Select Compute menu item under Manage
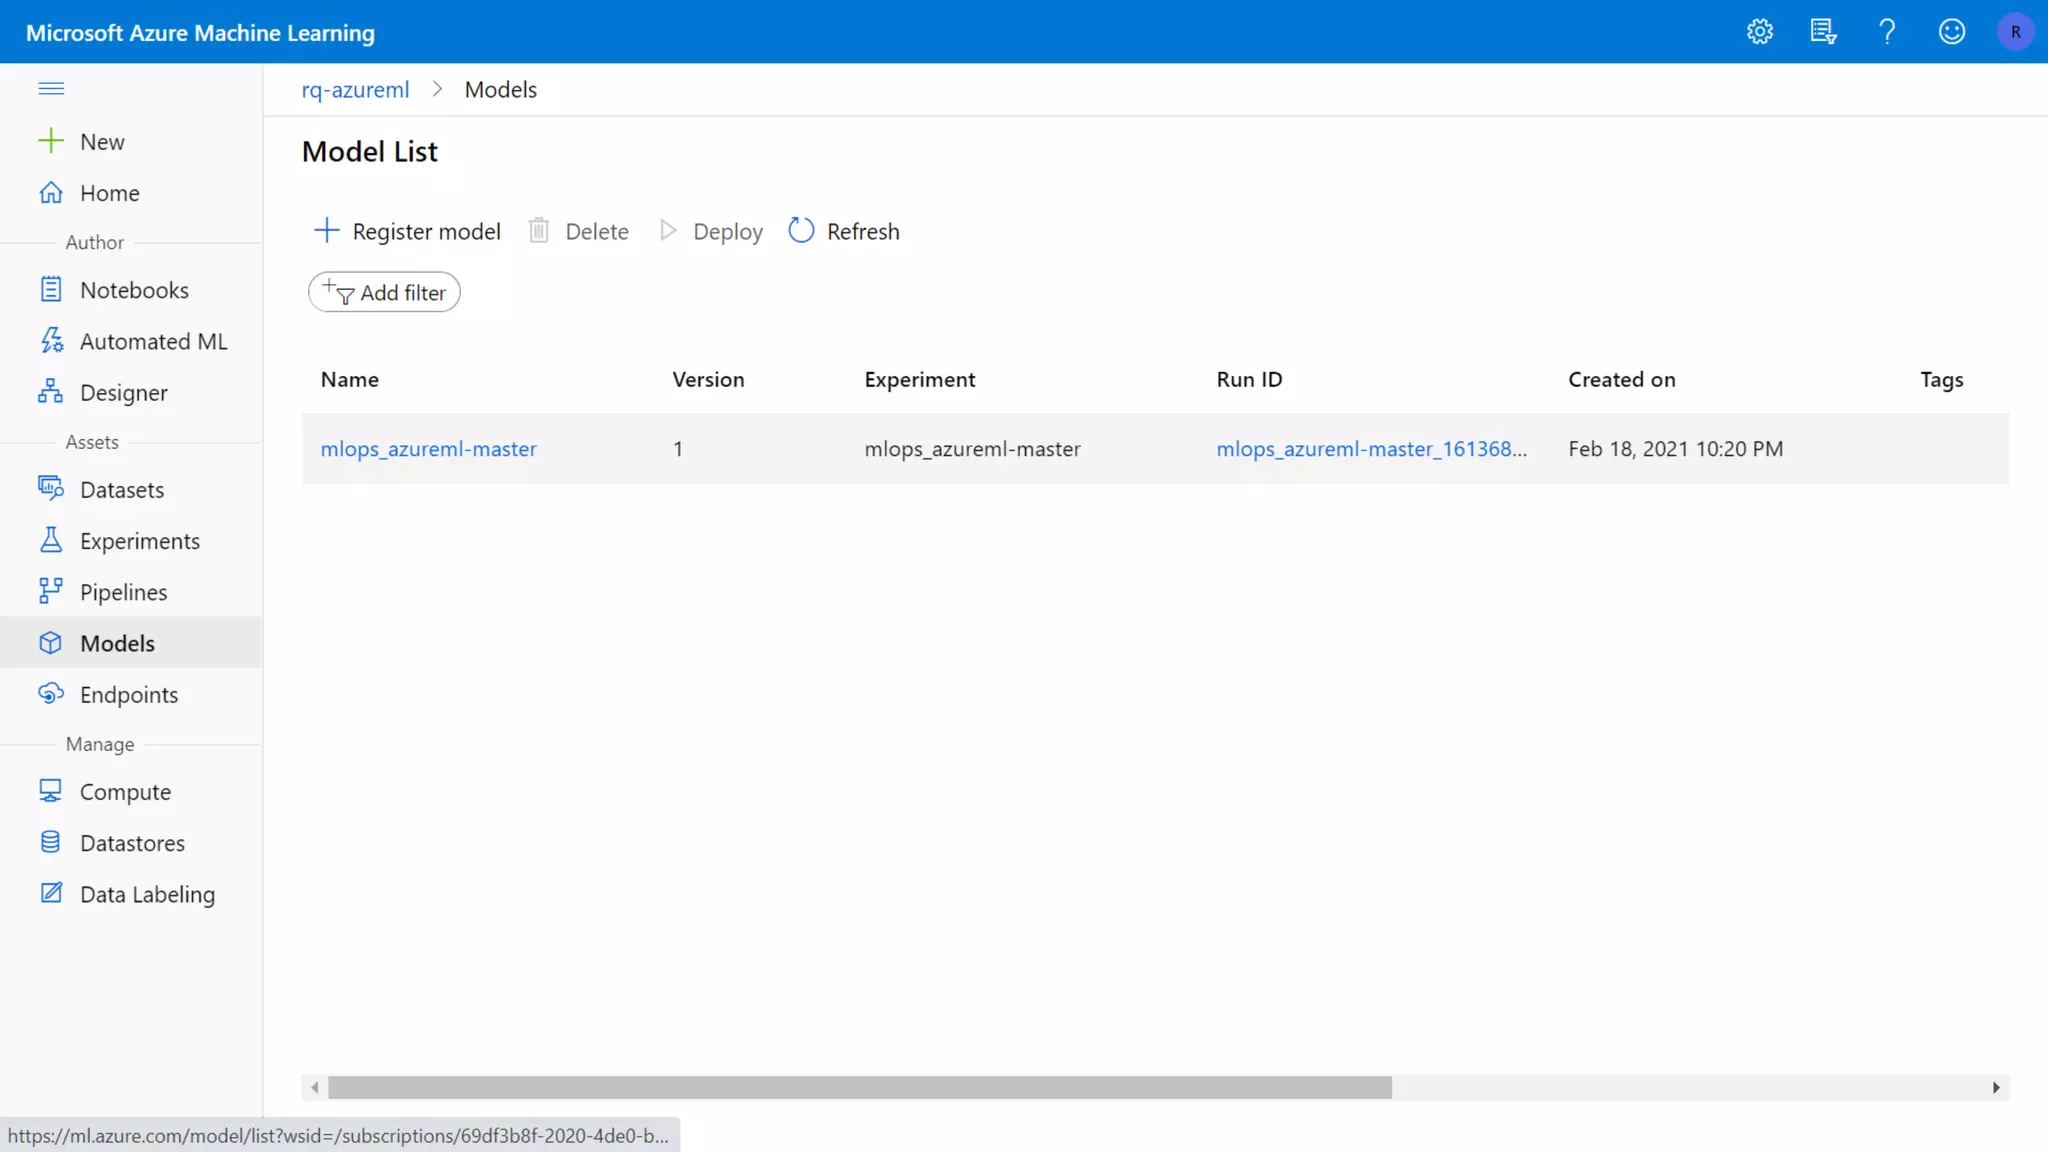This screenshot has height=1152, width=2048. tap(125, 792)
